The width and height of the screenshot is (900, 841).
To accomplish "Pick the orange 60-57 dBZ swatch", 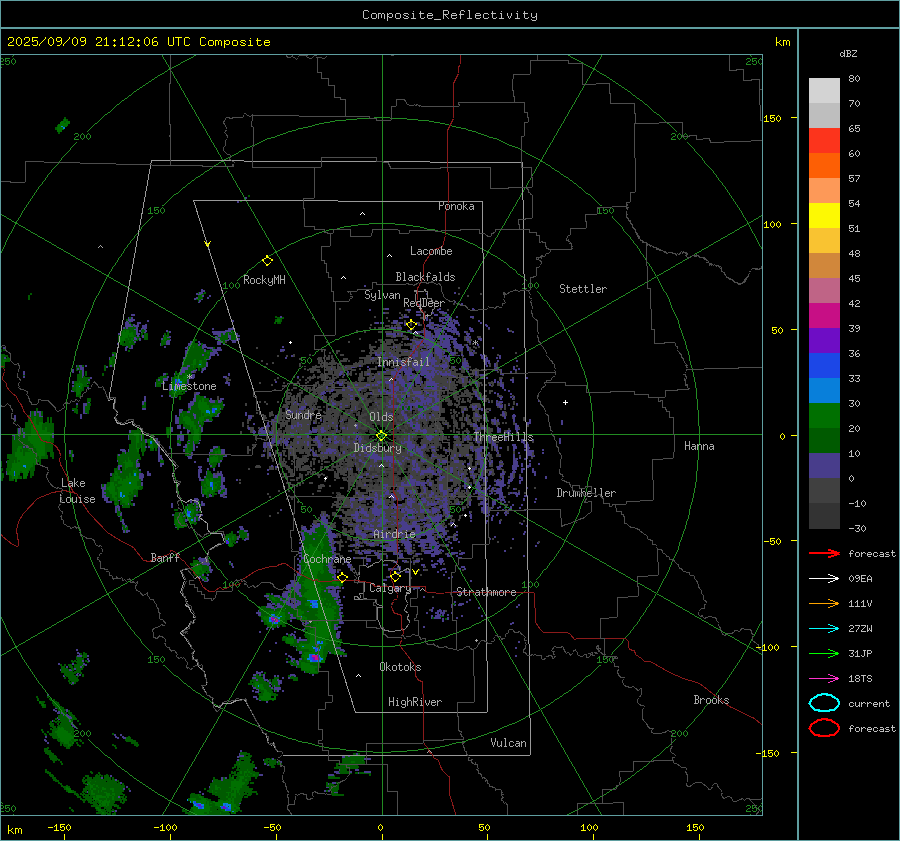I will [824, 166].
